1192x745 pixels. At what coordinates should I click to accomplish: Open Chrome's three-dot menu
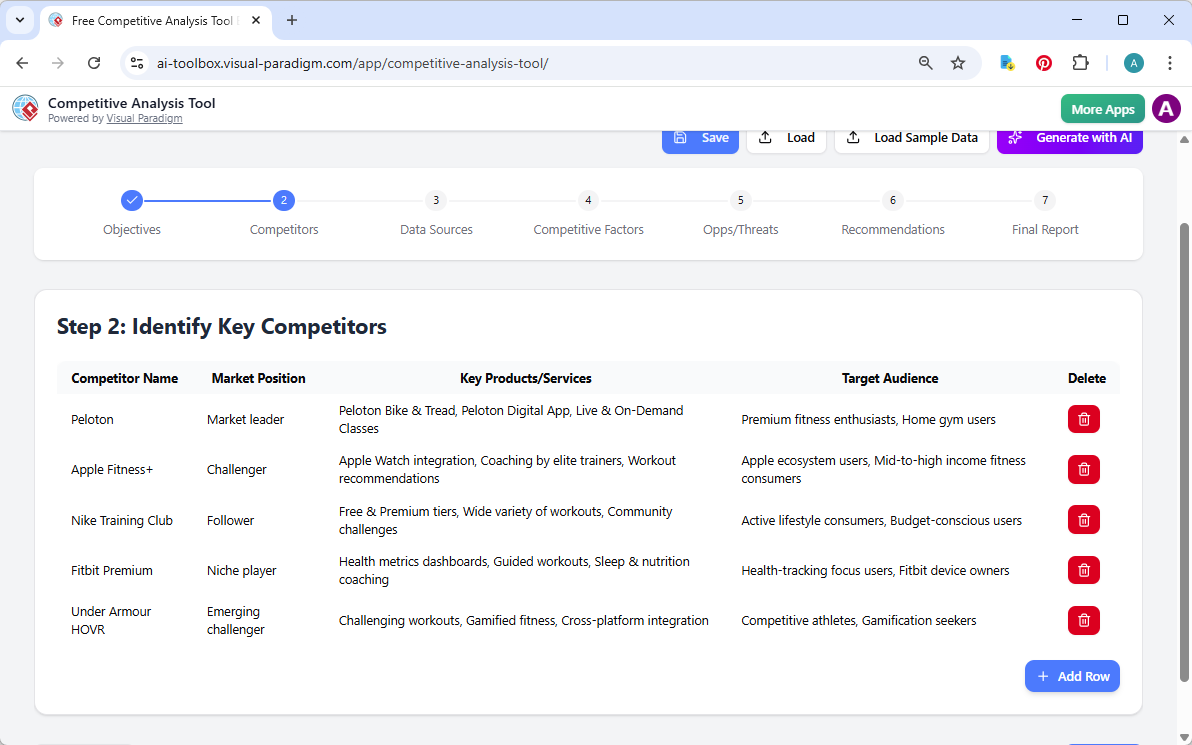[x=1169, y=62]
